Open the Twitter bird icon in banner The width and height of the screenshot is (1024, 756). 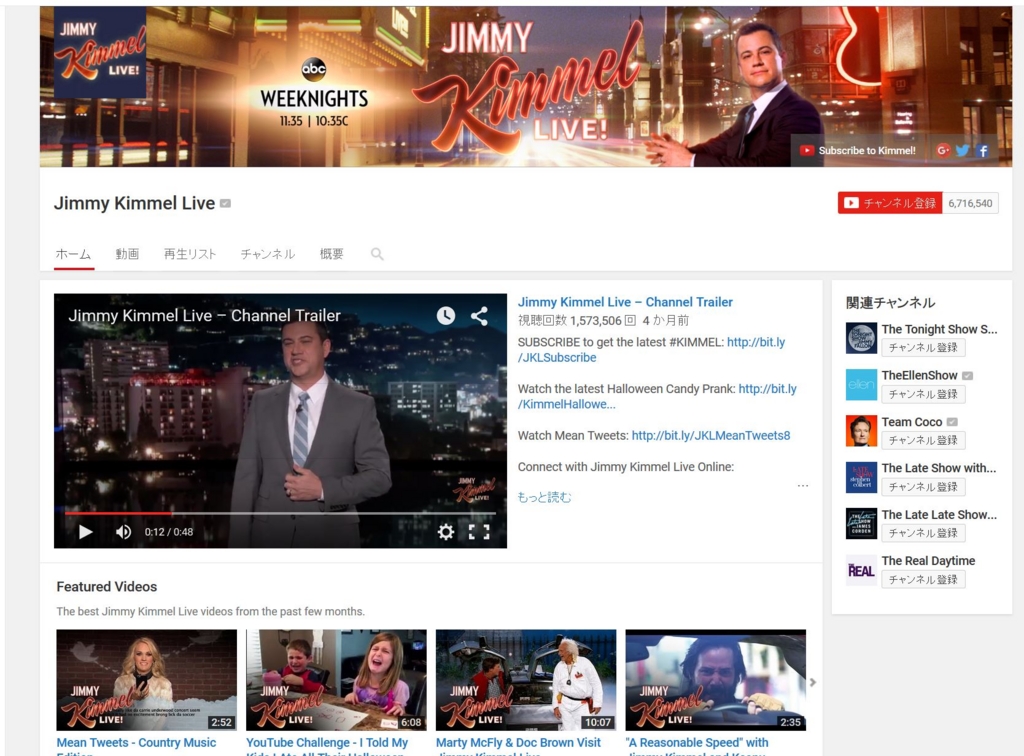963,150
